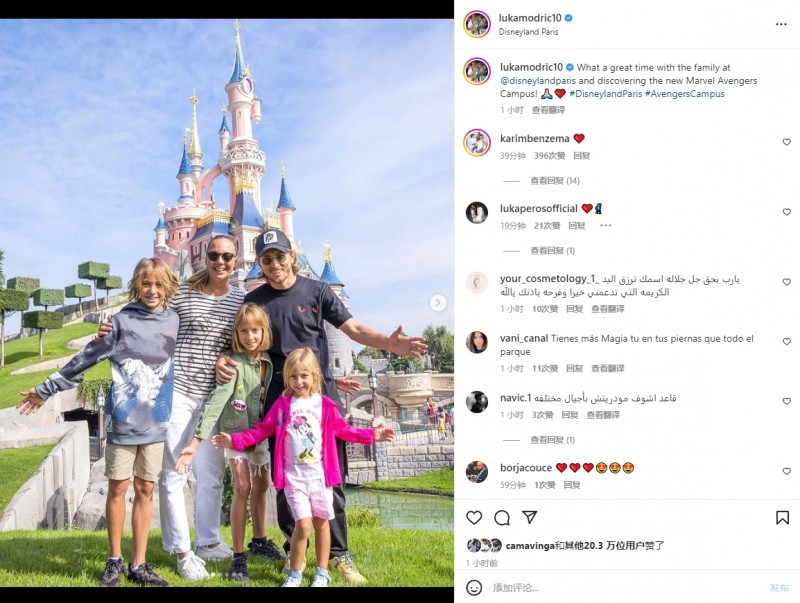Save post with the bookmark icon
800x603 pixels.
pos(782,518)
